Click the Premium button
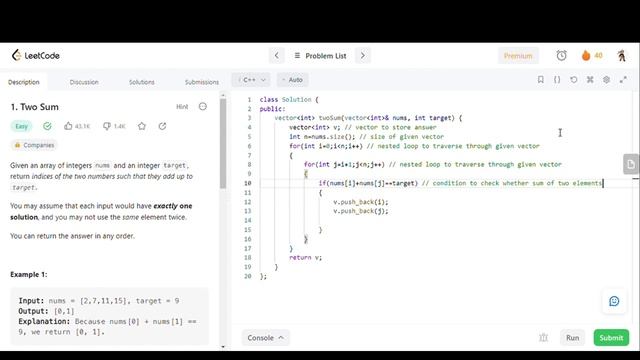The image size is (640, 360). tap(518, 56)
